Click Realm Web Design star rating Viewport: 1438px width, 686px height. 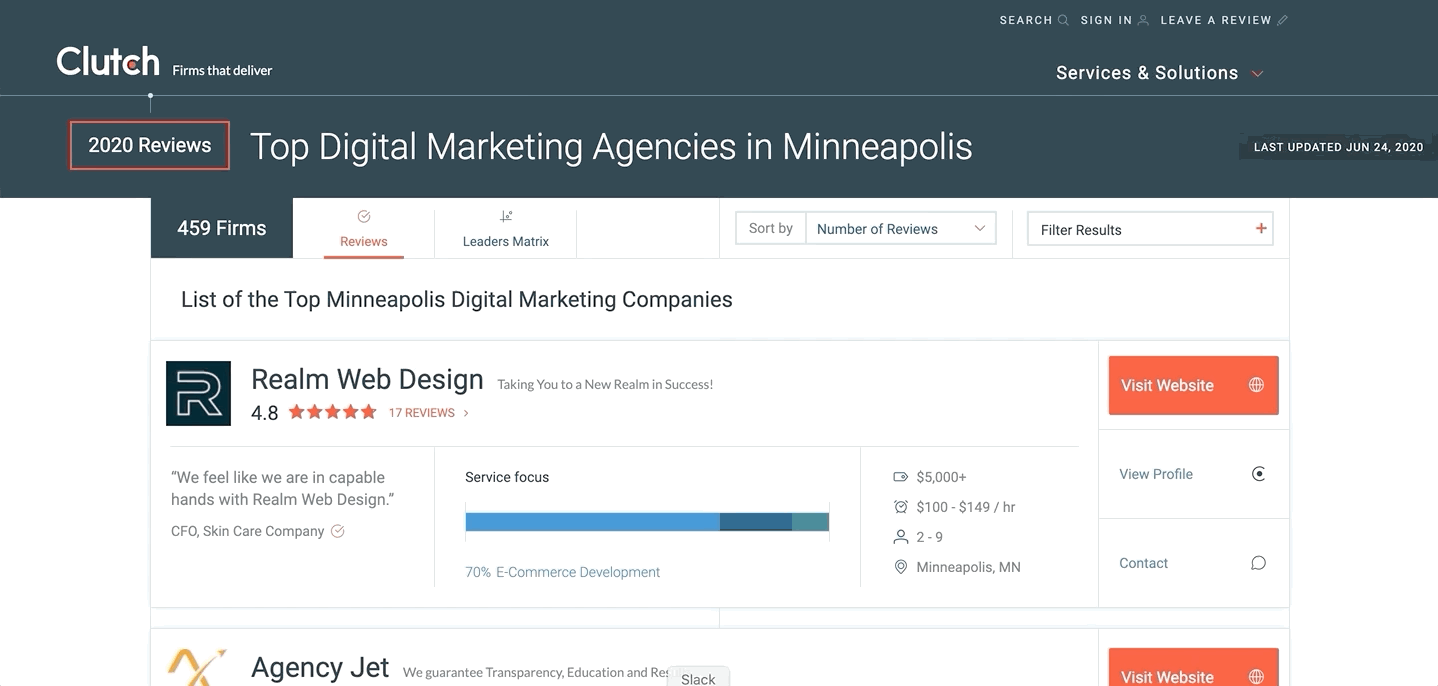pos(333,412)
